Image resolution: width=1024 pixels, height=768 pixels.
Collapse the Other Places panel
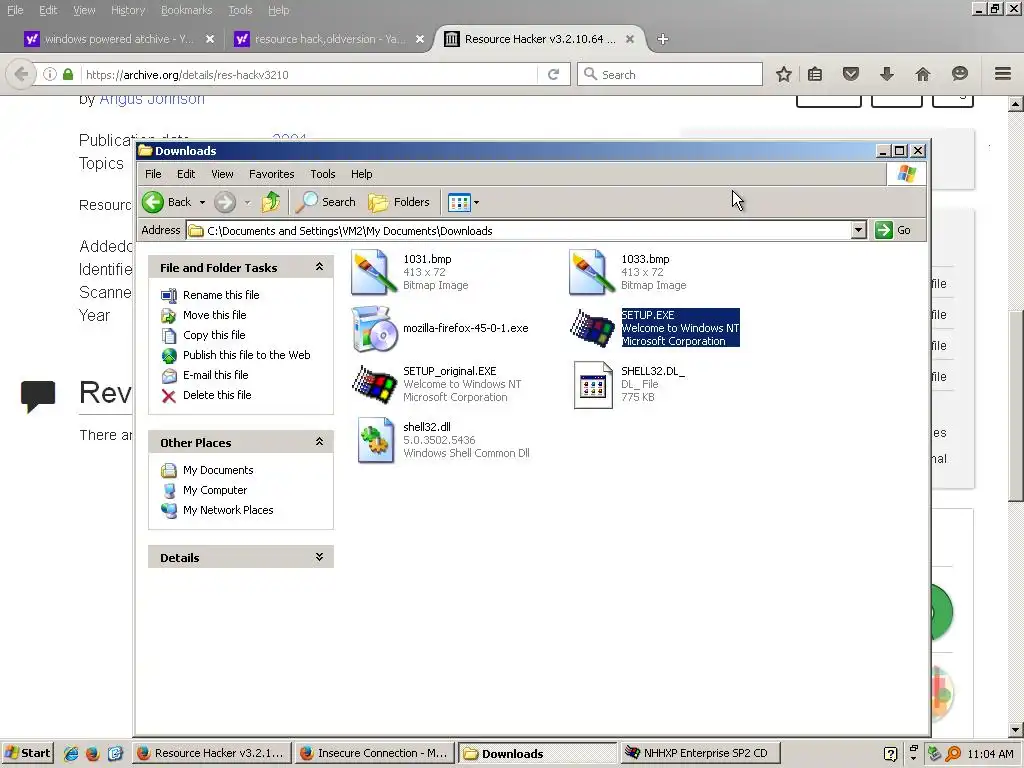pos(319,441)
